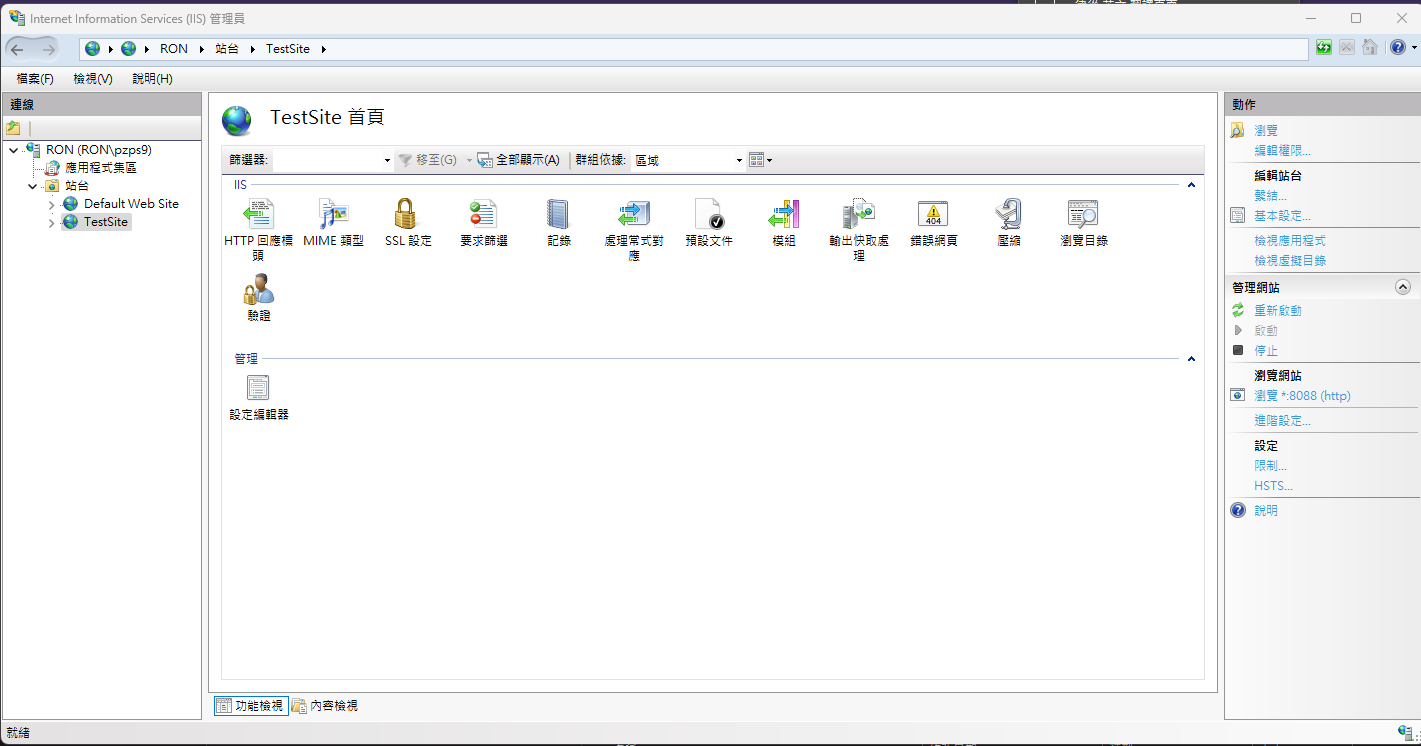Open the 模組 feature icon

tap(784, 214)
